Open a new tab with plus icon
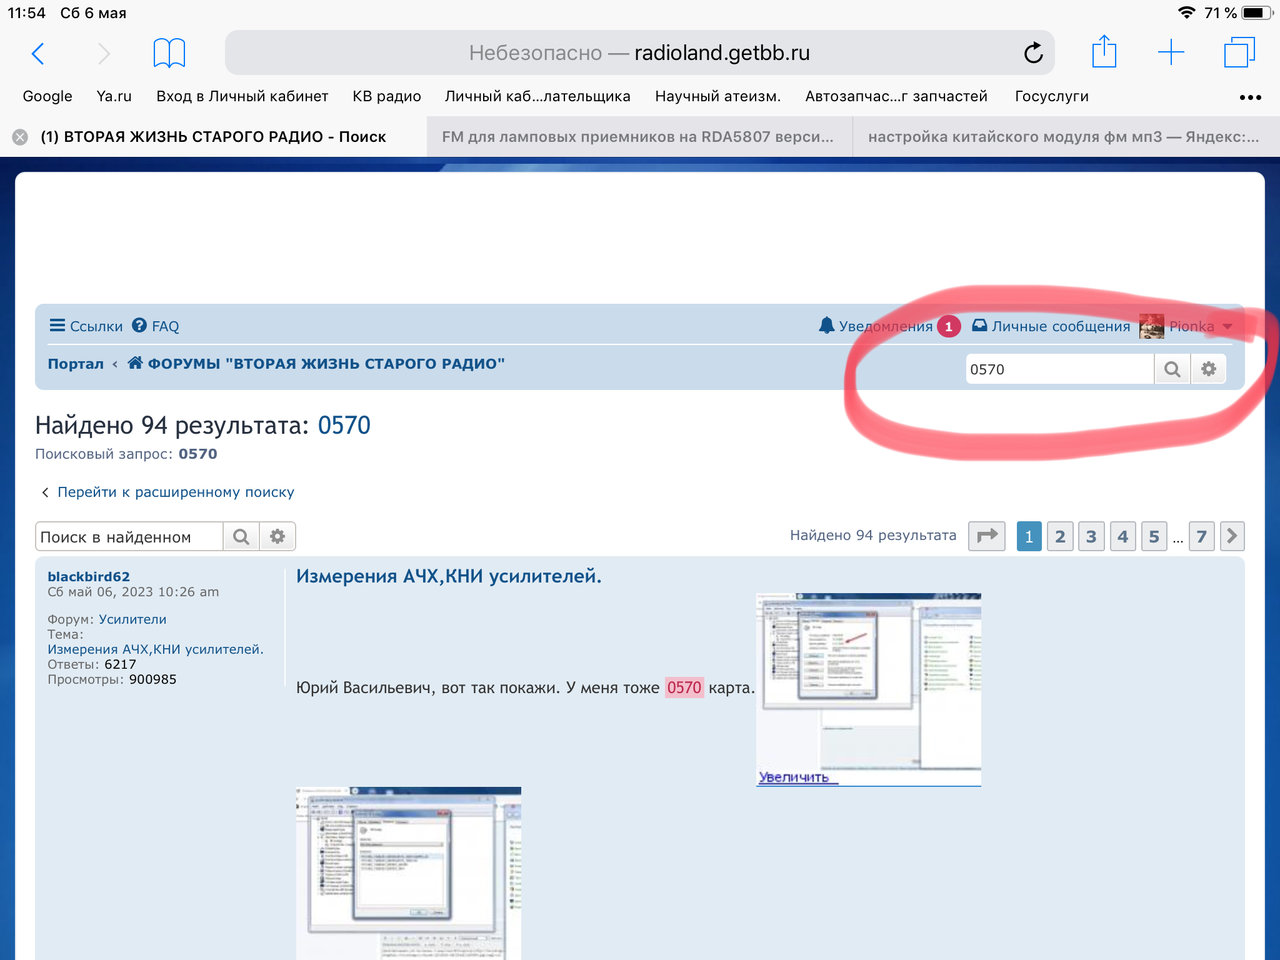Image resolution: width=1280 pixels, height=960 pixels. [1170, 53]
